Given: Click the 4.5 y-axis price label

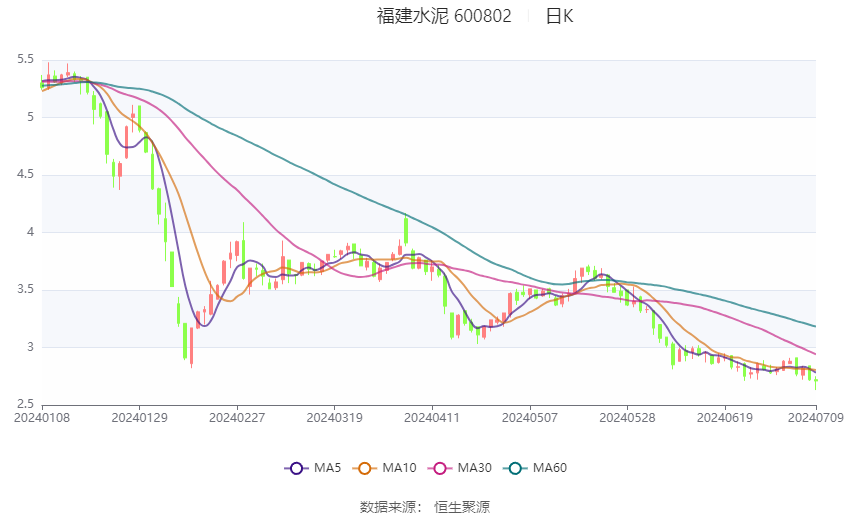Looking at the screenshot, I should 25,175.
